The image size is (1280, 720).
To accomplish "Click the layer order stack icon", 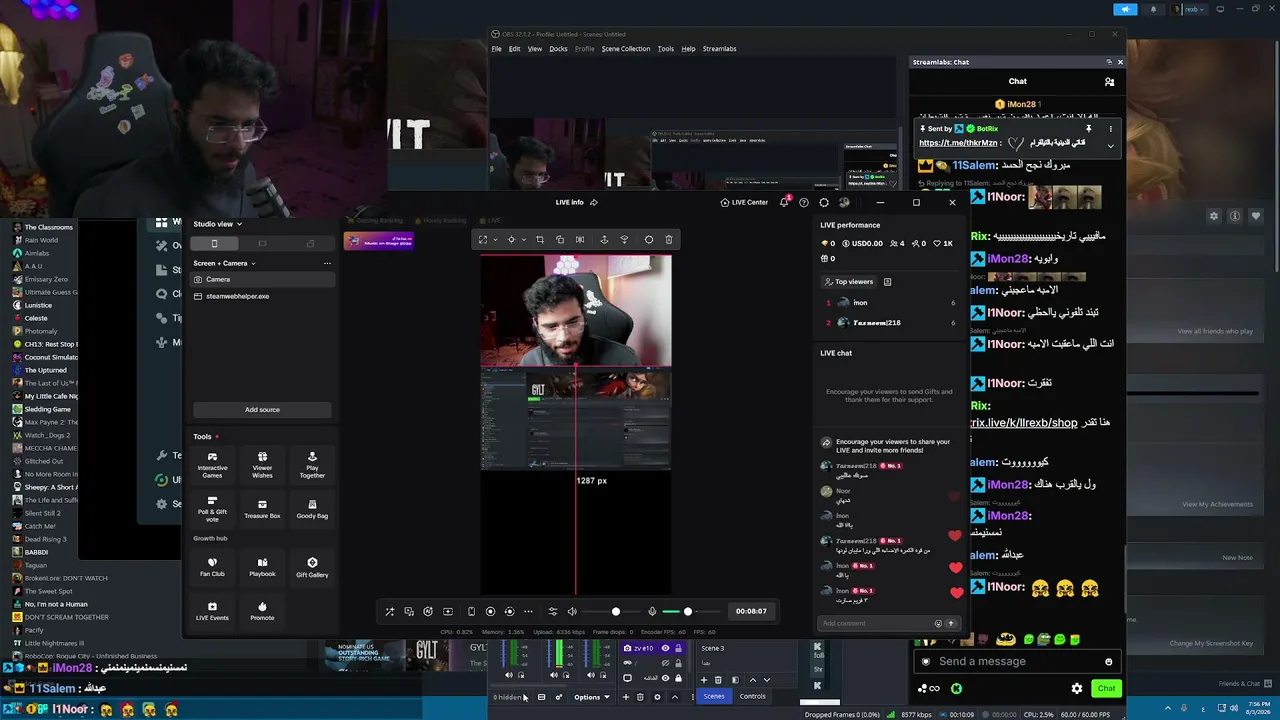I will pos(625,240).
